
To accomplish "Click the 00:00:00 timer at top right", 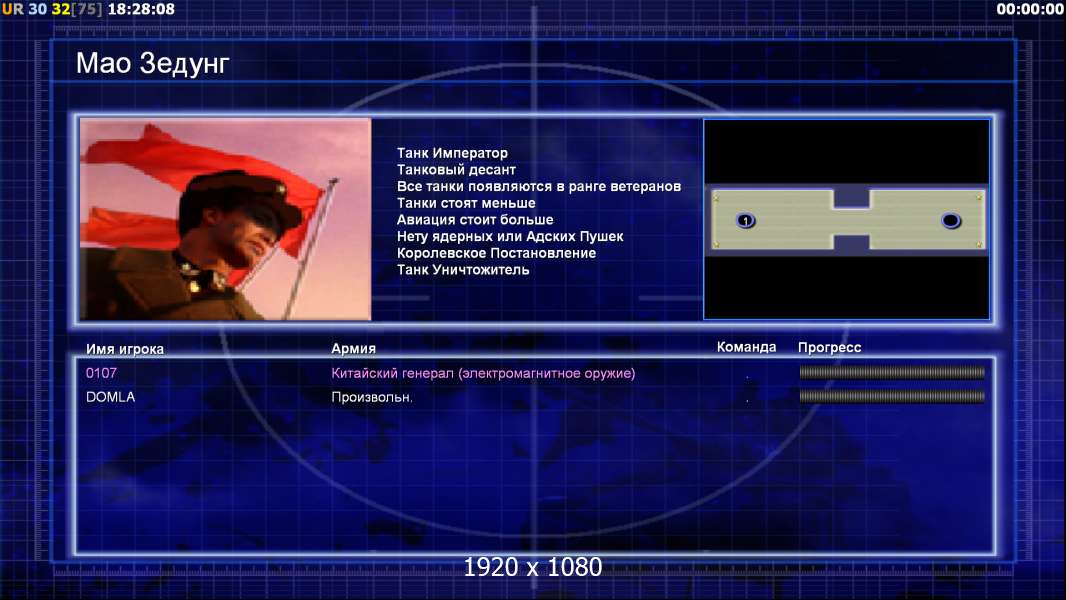I will 1030,9.
